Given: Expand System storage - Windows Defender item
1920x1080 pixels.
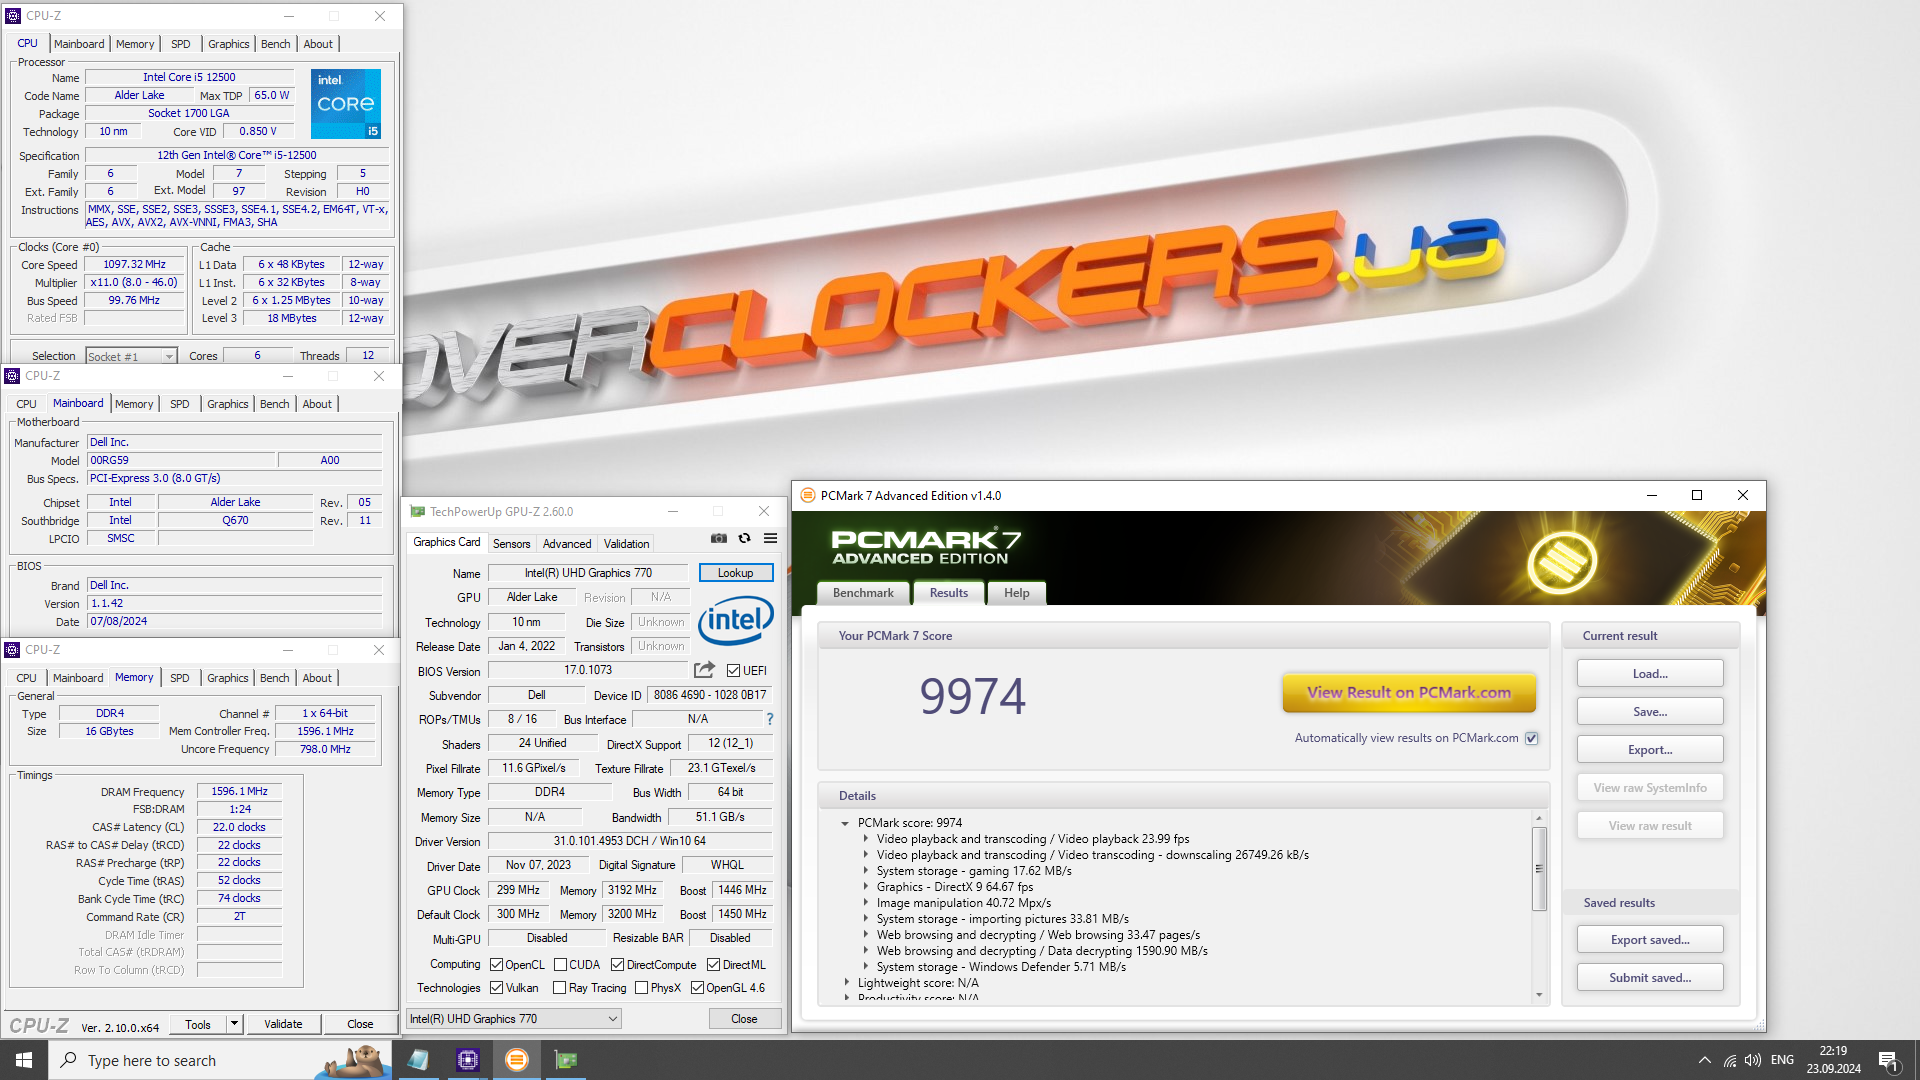Looking at the screenshot, I should point(866,967).
